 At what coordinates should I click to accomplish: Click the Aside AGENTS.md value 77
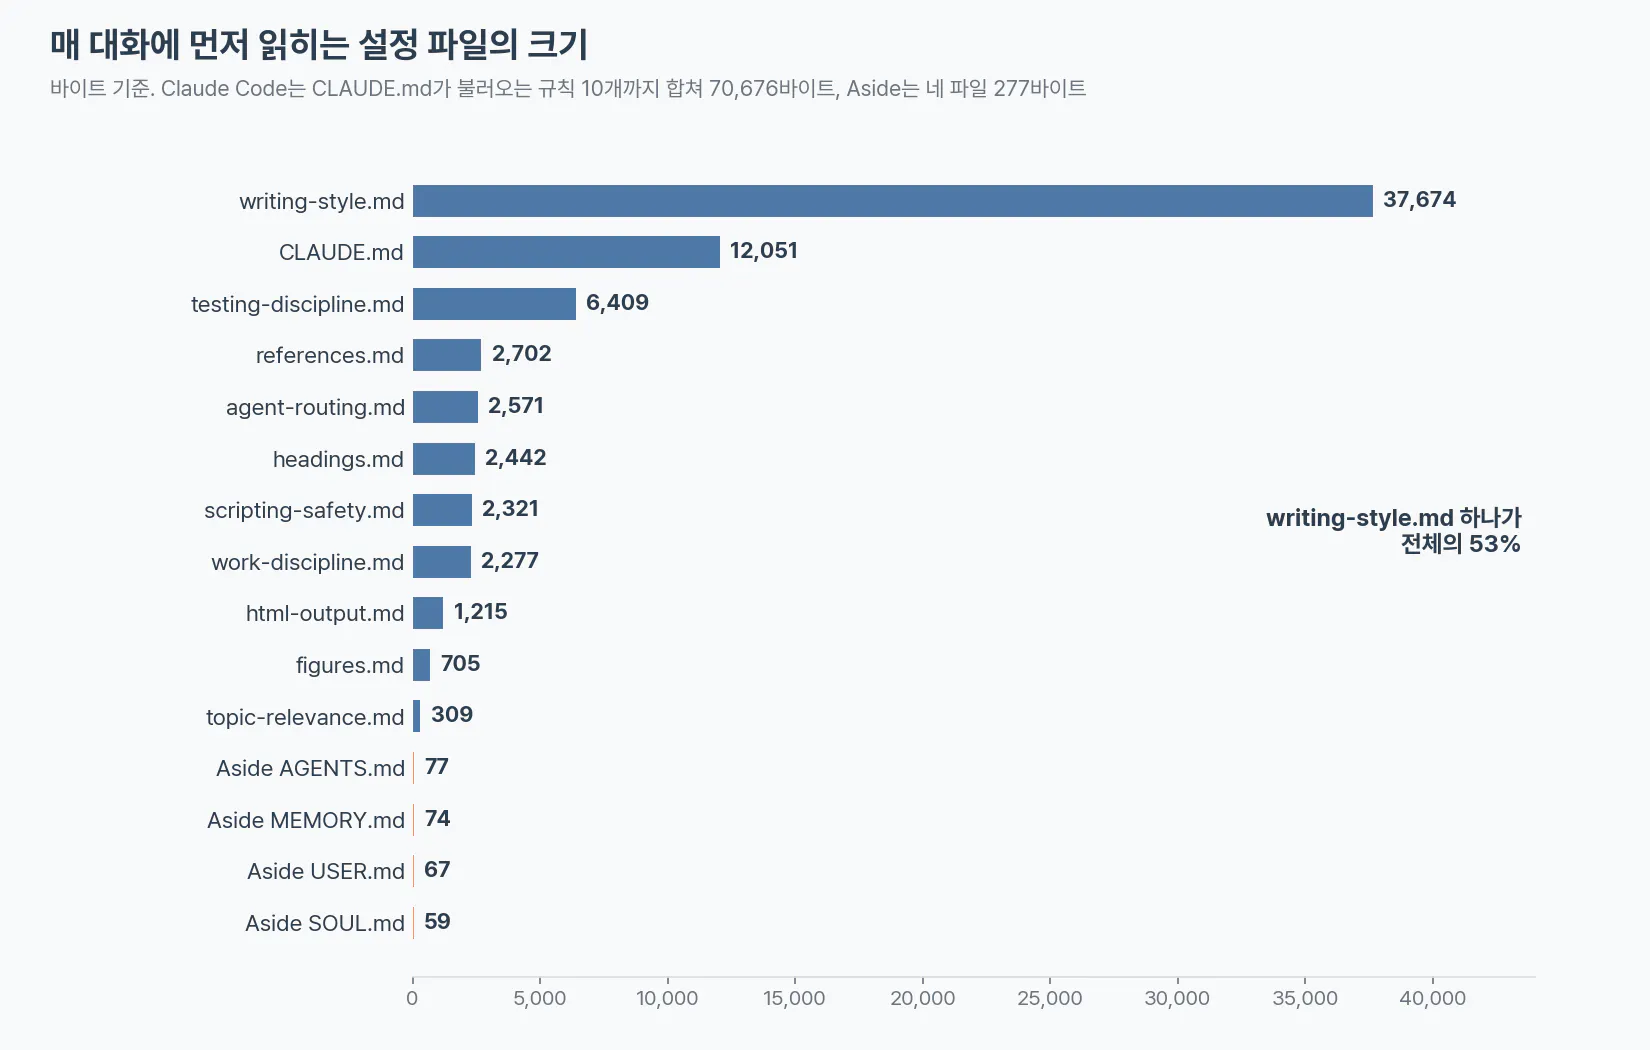tap(437, 766)
